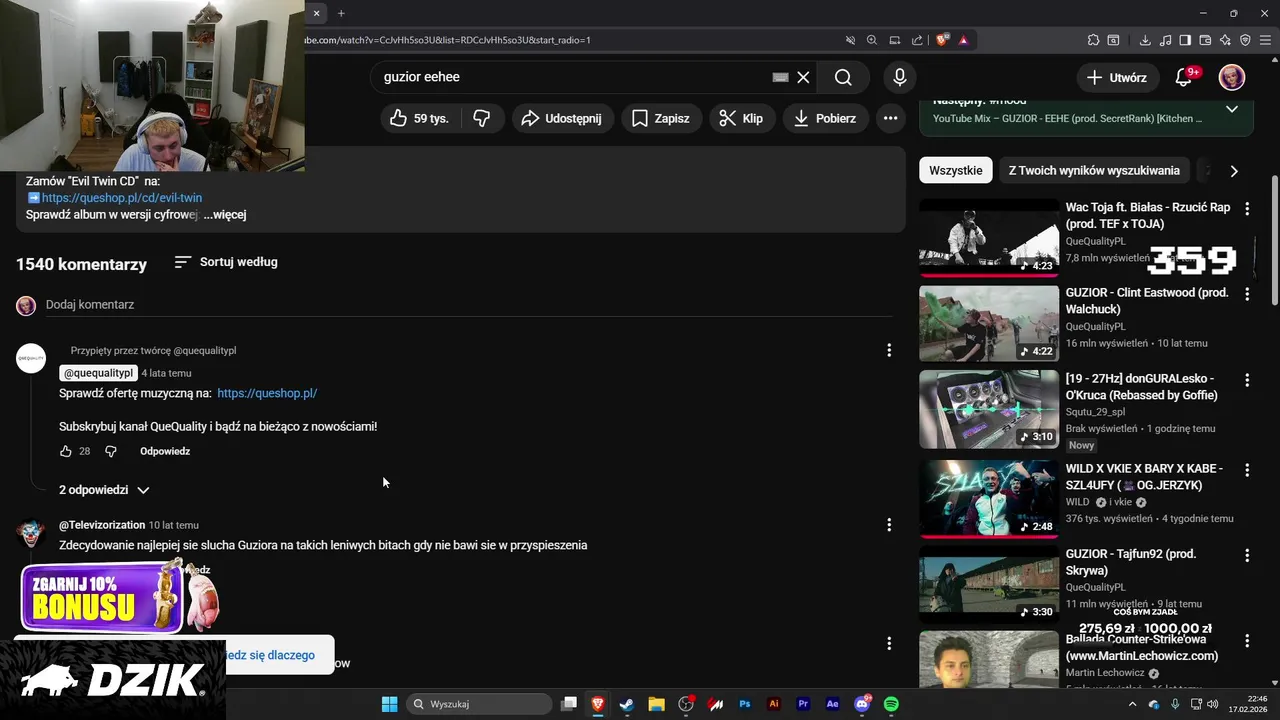Open the on-screen keyboard icon in search box

pos(781,77)
